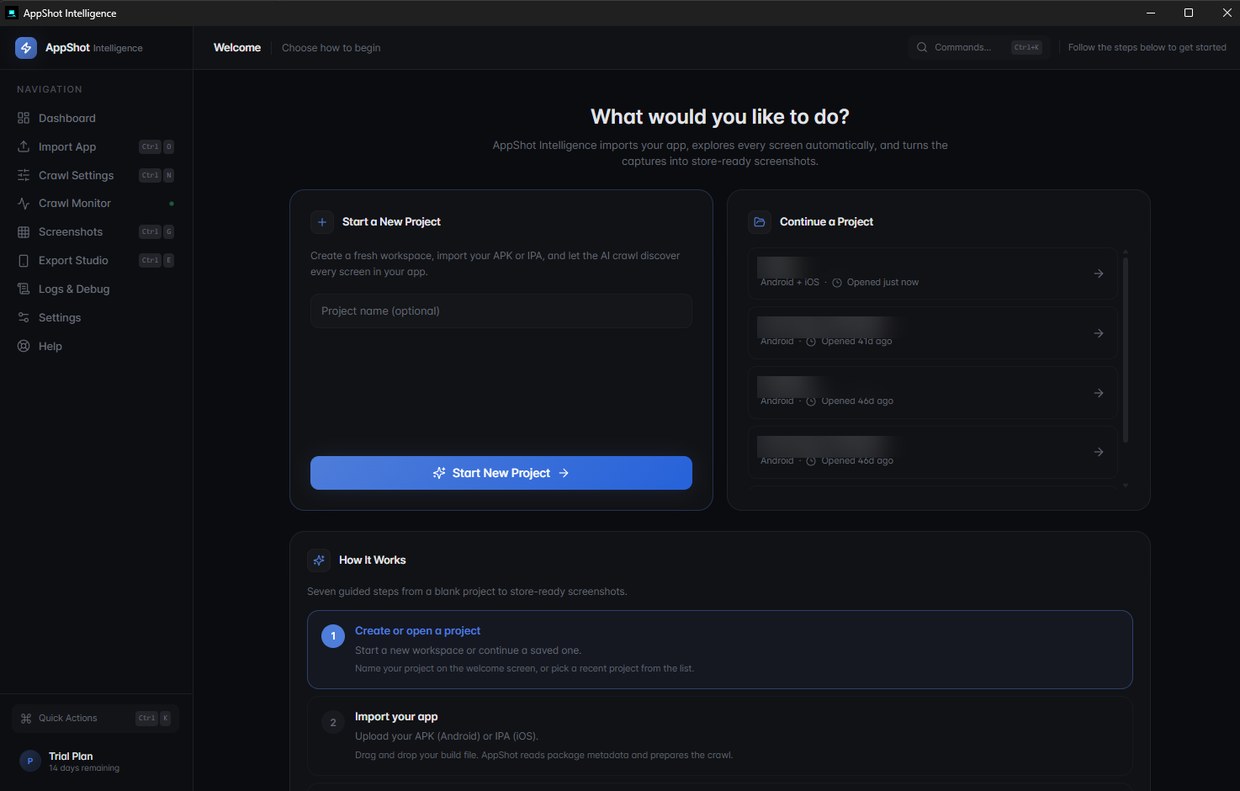Open Crawl Monitor in the sidebar

[96, 203]
